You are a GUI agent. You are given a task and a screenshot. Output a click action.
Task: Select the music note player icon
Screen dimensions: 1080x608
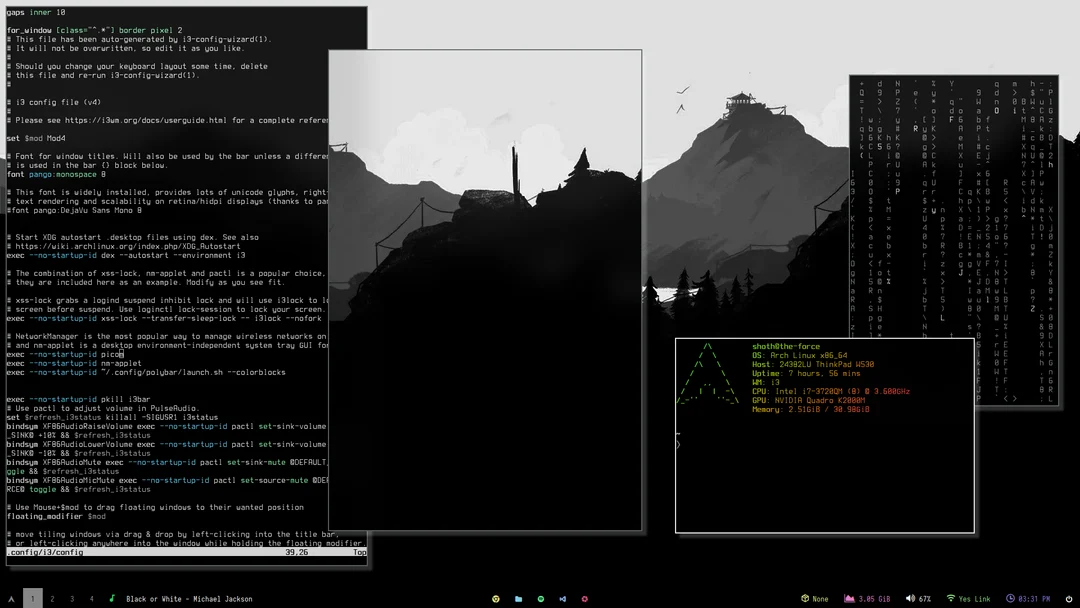[114, 598]
